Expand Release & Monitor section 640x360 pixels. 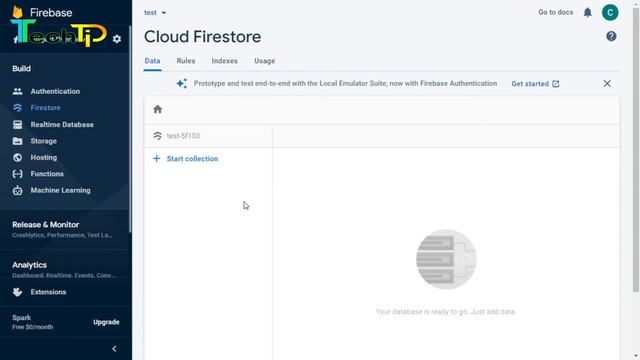click(65, 229)
